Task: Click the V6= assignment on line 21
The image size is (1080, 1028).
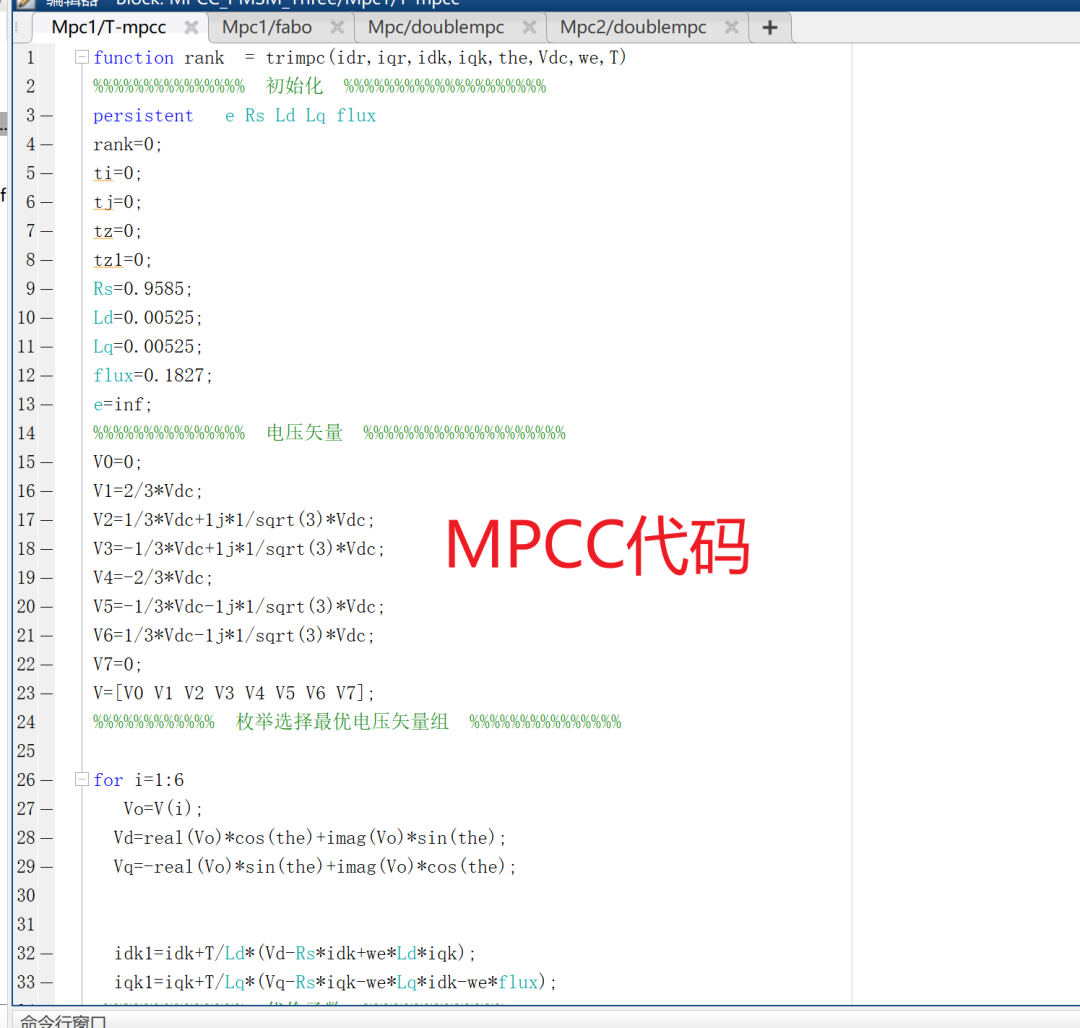Action: point(233,636)
